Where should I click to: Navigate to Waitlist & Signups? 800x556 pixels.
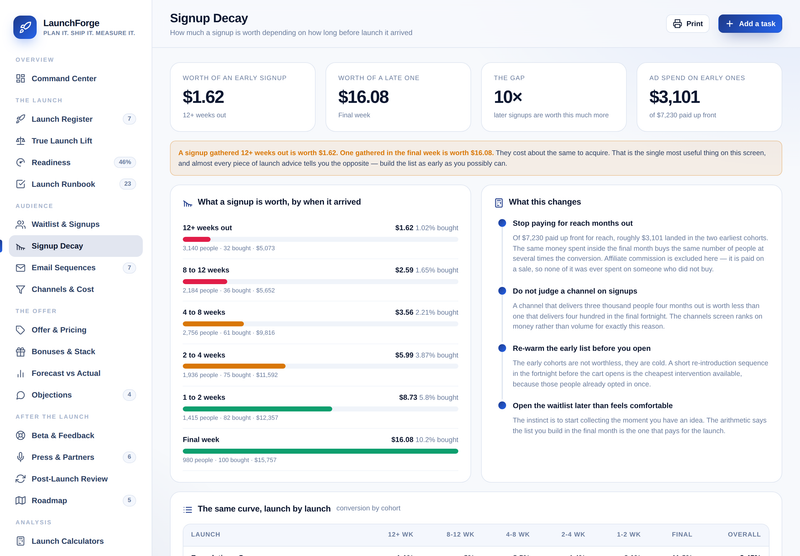pos(76,224)
